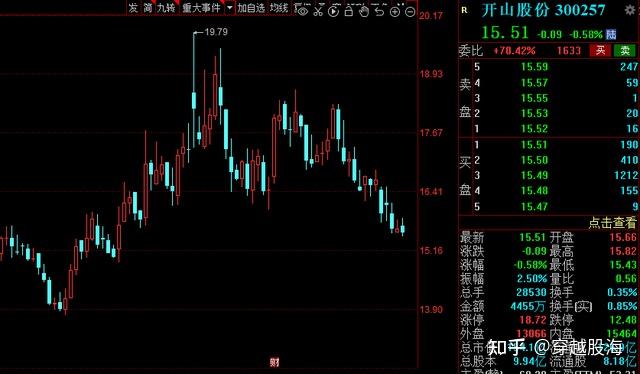640x374 pixels.
Task: Click the blue 陆 connect badge
Action: (x=611, y=34)
